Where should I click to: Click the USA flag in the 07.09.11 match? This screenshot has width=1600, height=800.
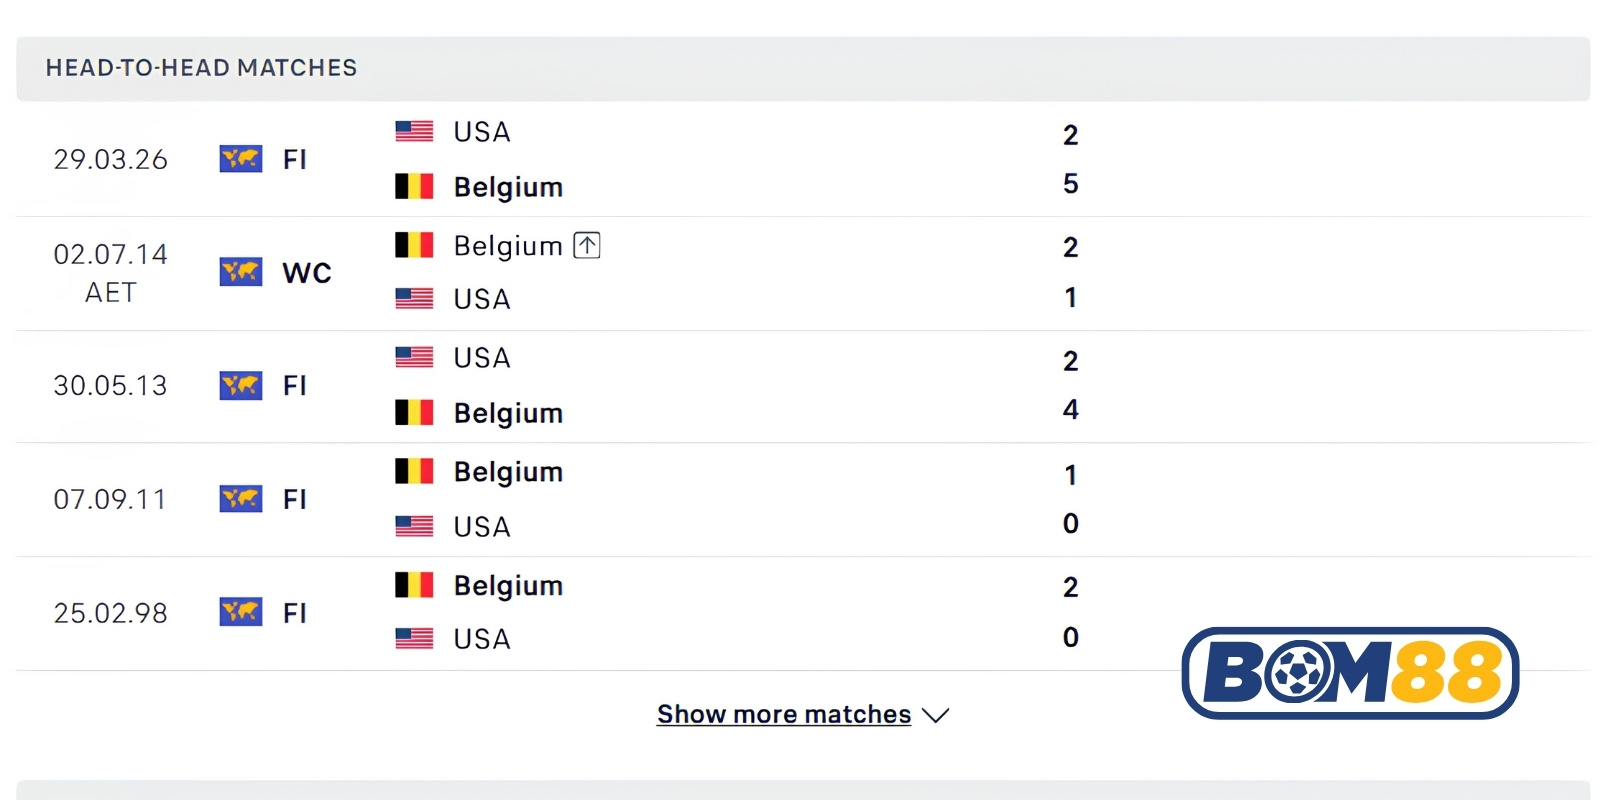click(x=414, y=526)
